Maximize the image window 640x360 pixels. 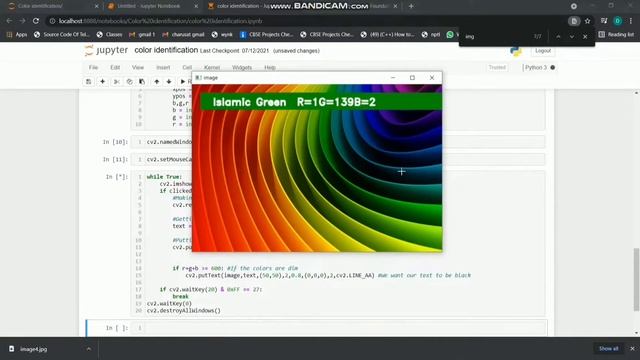click(x=412, y=78)
